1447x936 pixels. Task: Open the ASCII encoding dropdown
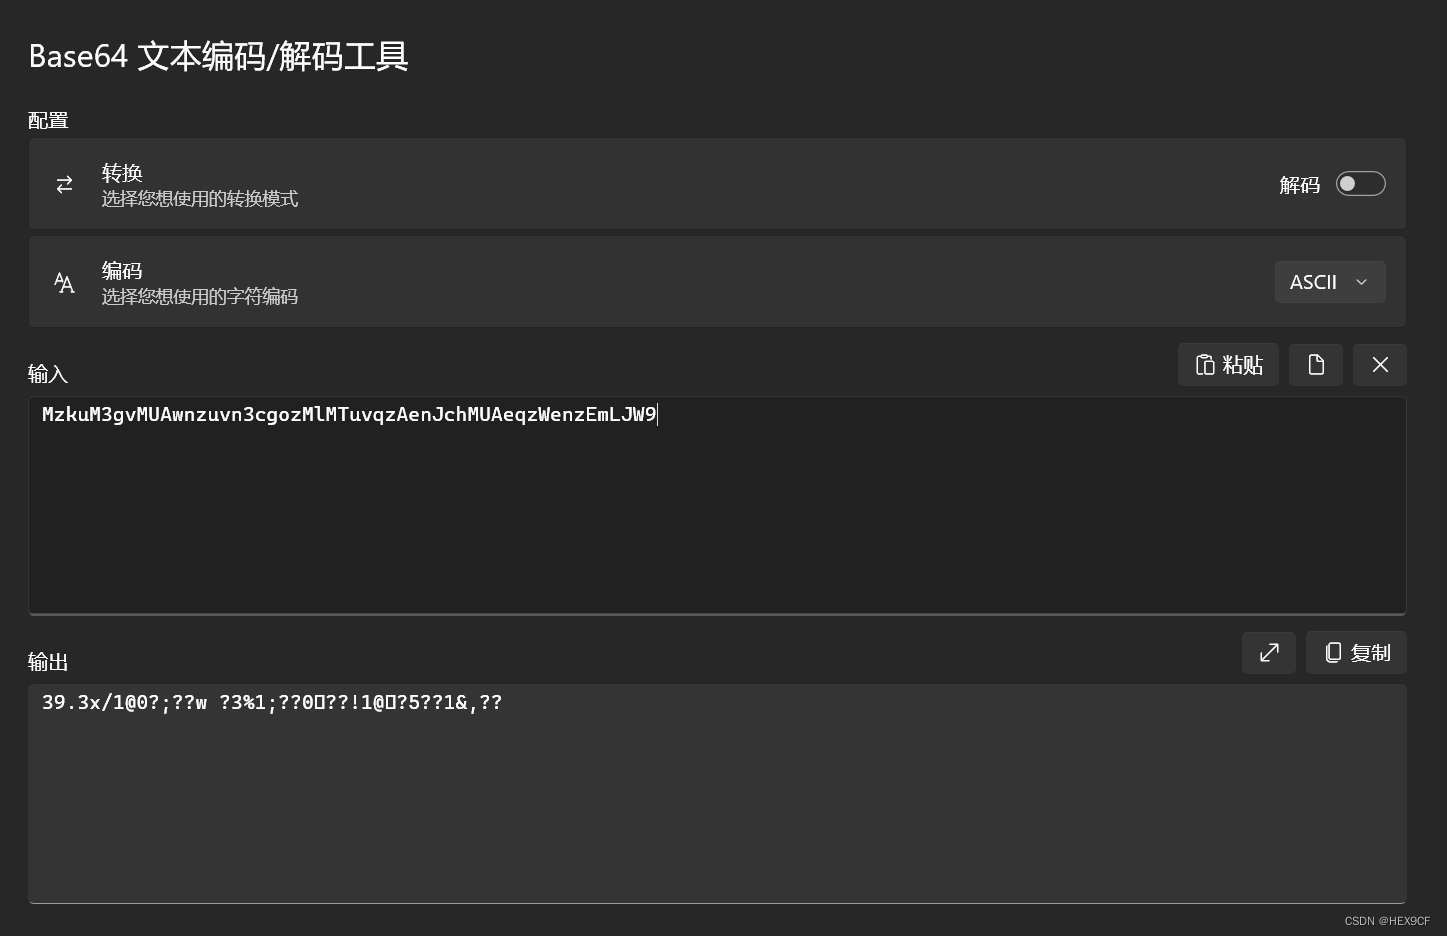1330,282
